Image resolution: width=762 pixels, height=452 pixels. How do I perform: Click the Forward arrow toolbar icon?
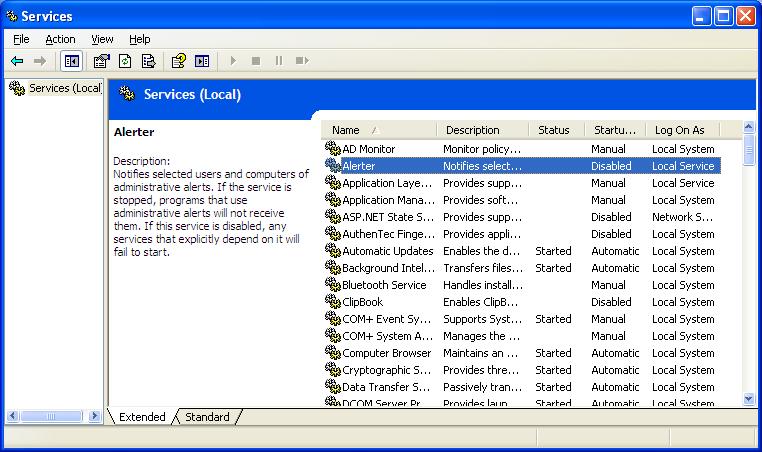(x=40, y=61)
